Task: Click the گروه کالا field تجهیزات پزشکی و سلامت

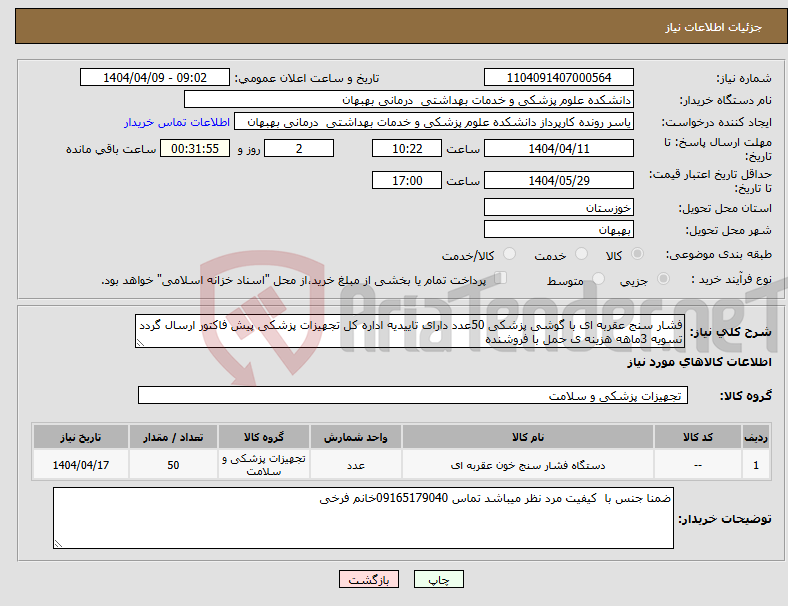Action: [413, 395]
